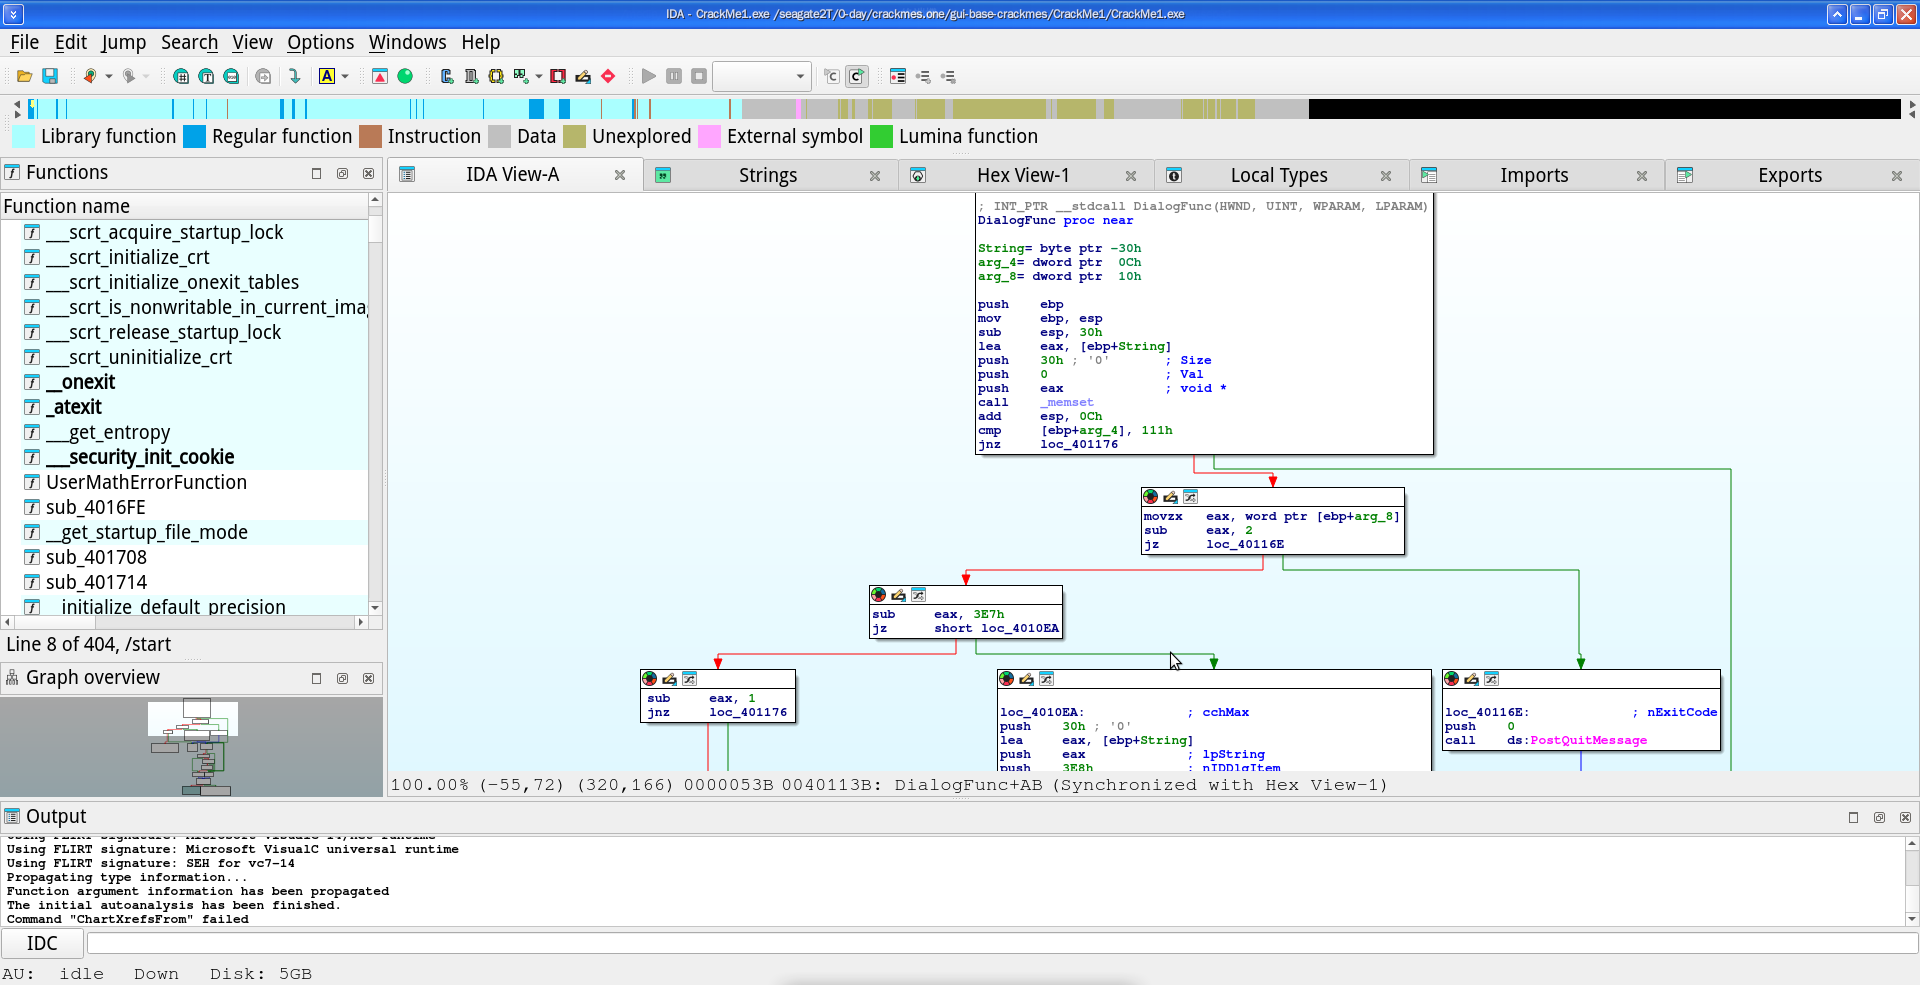Viewport: 1920px width, 985px height.
Task: Switch to the Exports tab
Action: [x=1790, y=175]
